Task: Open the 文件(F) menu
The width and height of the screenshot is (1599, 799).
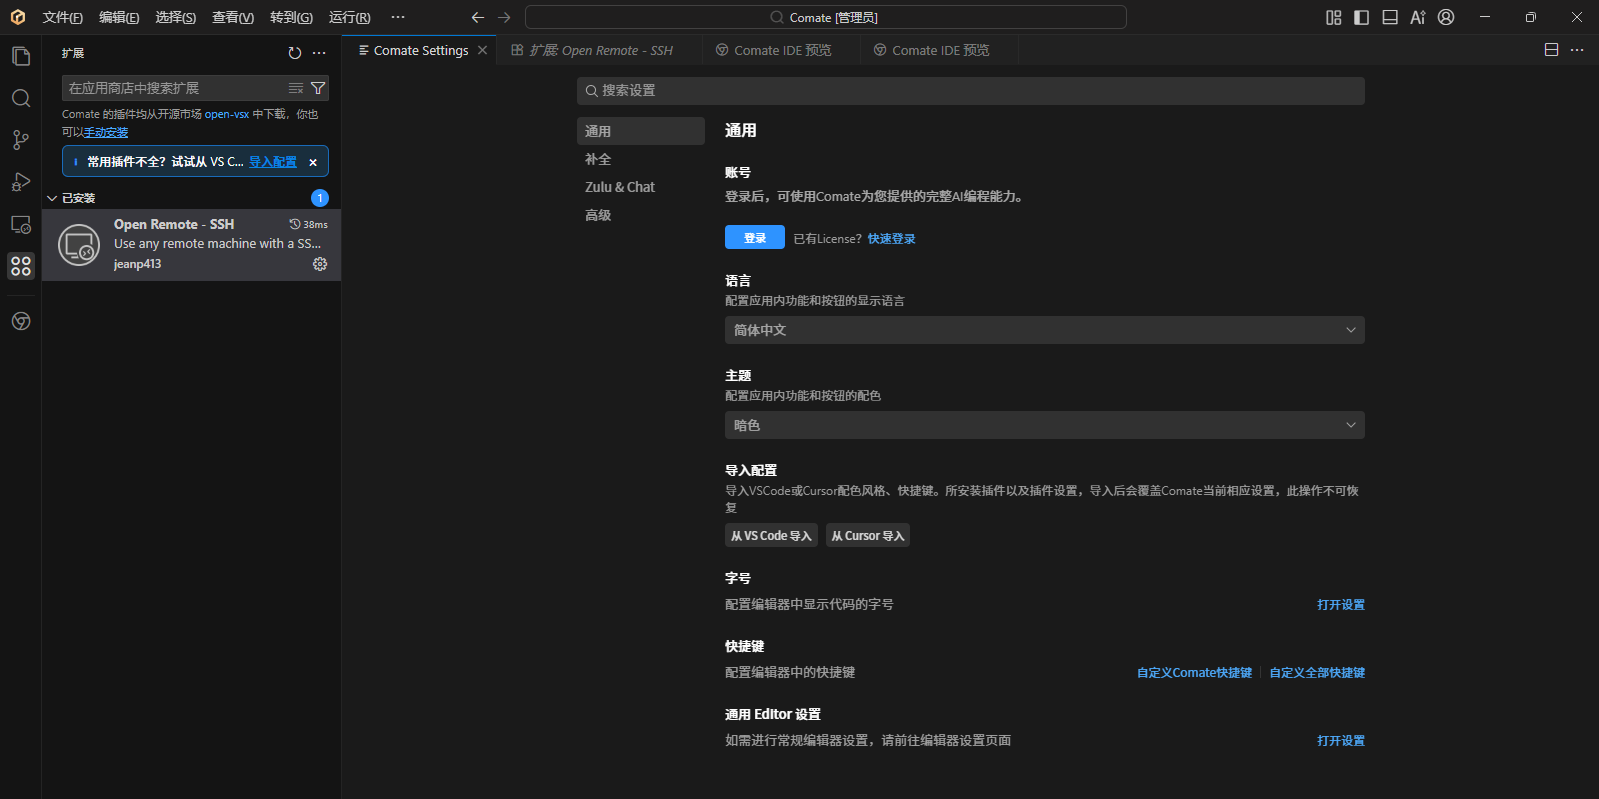Action: 62,17
